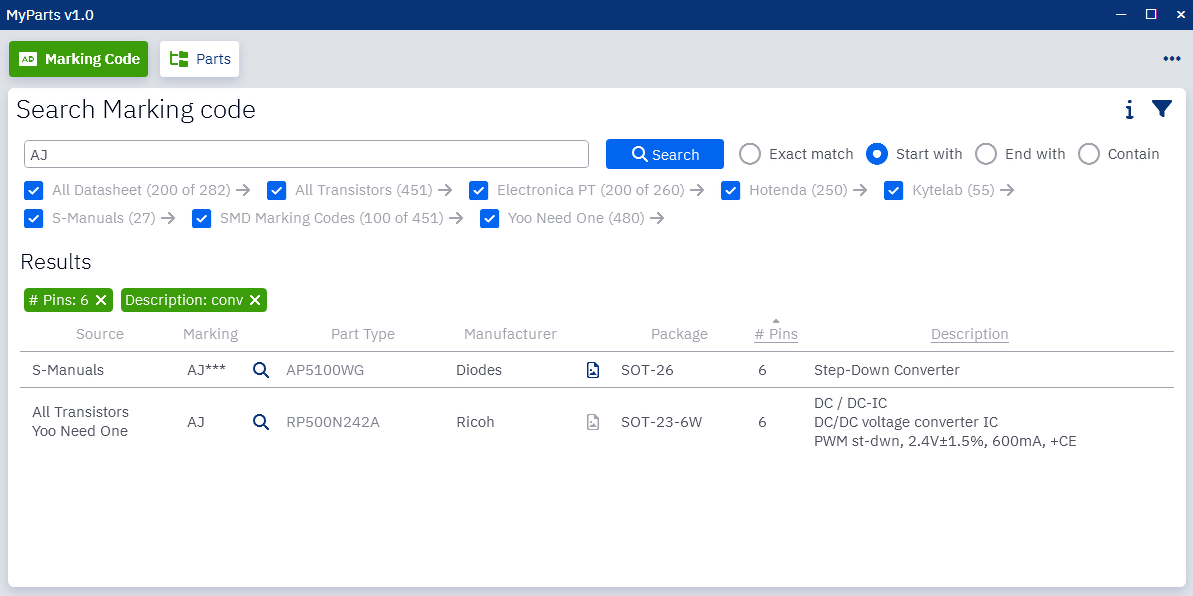
Task: Click magnifier icon next to AP5100WG
Action: [x=261, y=370]
